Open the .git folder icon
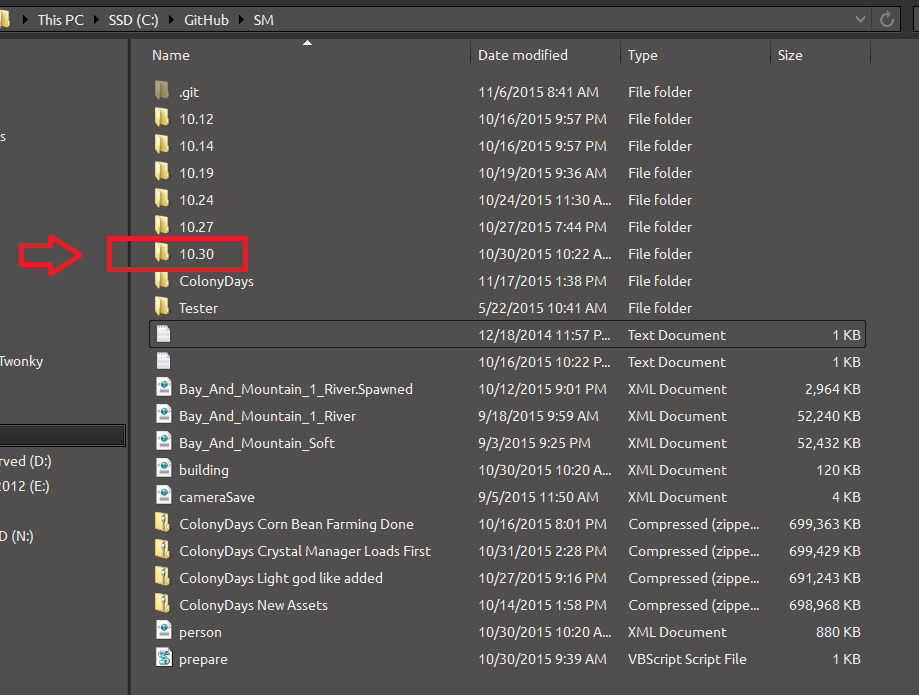This screenshot has width=919, height=695. click(162, 91)
